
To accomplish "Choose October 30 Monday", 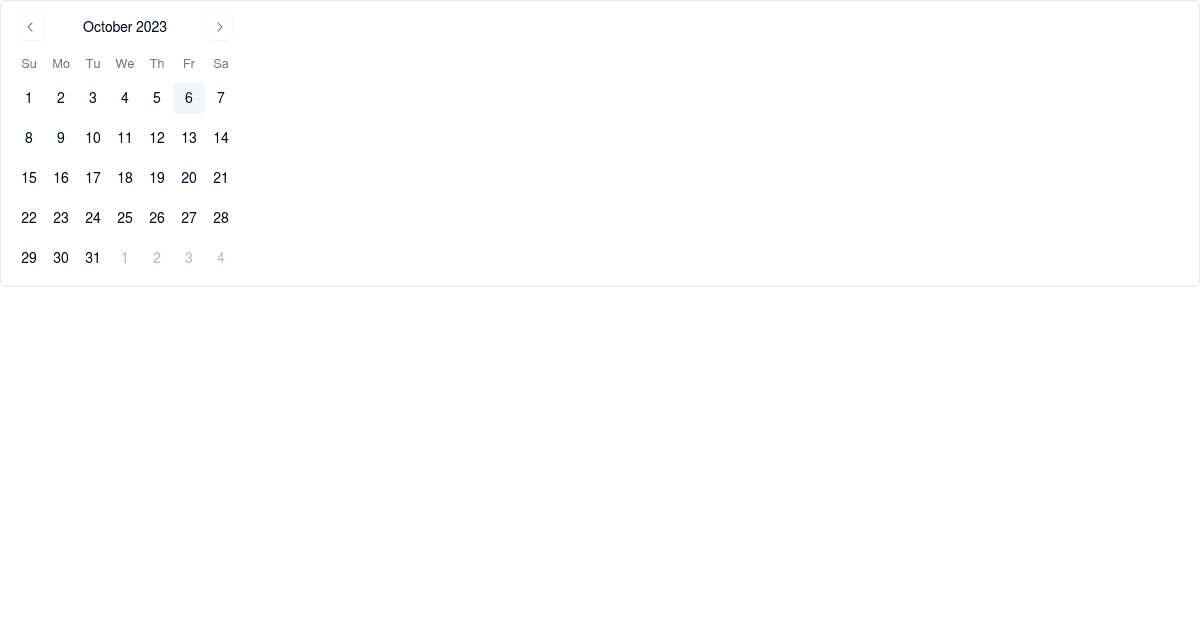I will pos(61,258).
